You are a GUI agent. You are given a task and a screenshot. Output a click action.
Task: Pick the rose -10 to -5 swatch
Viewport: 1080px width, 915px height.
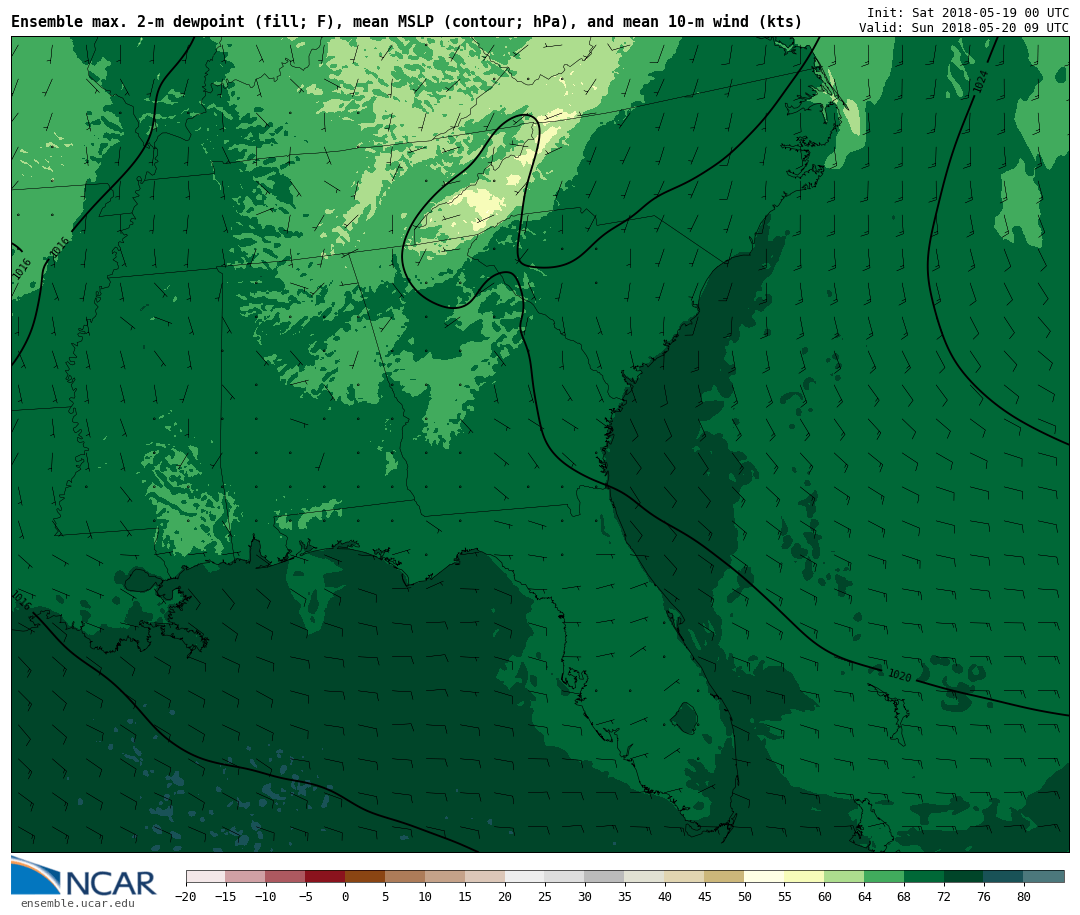(286, 877)
